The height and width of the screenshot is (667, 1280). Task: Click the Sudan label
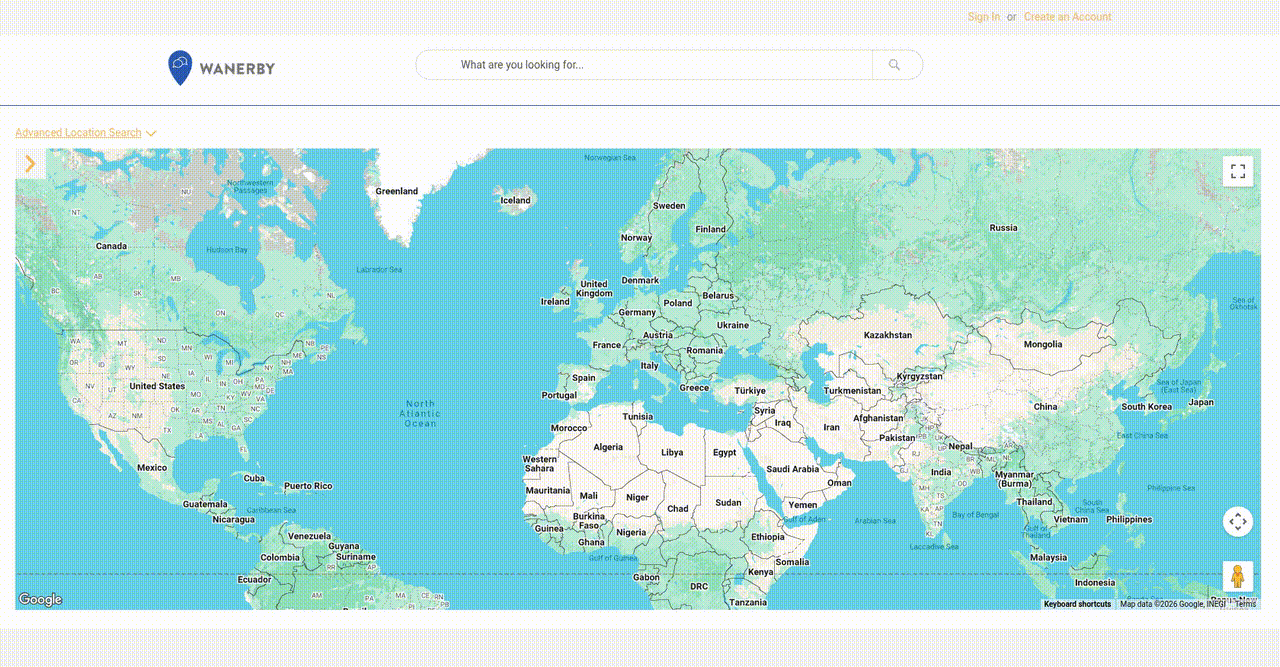tap(729, 502)
